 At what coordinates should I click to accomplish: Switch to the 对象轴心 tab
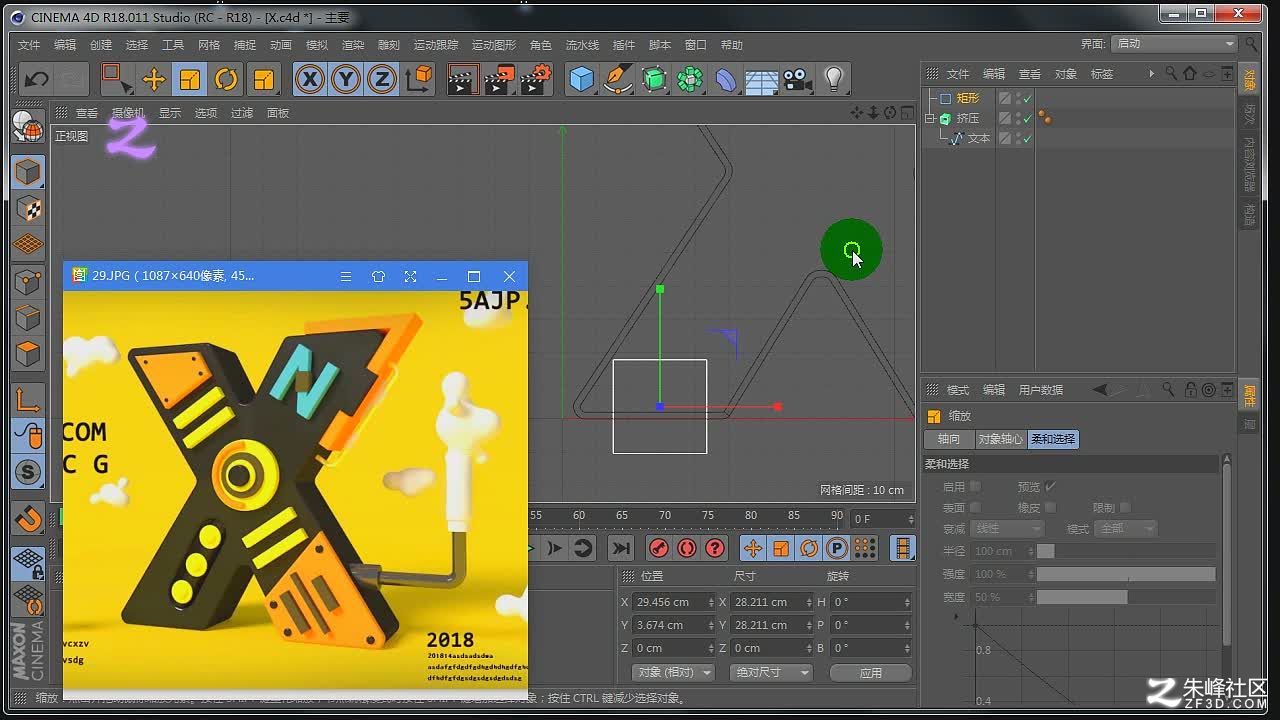click(x=1000, y=439)
